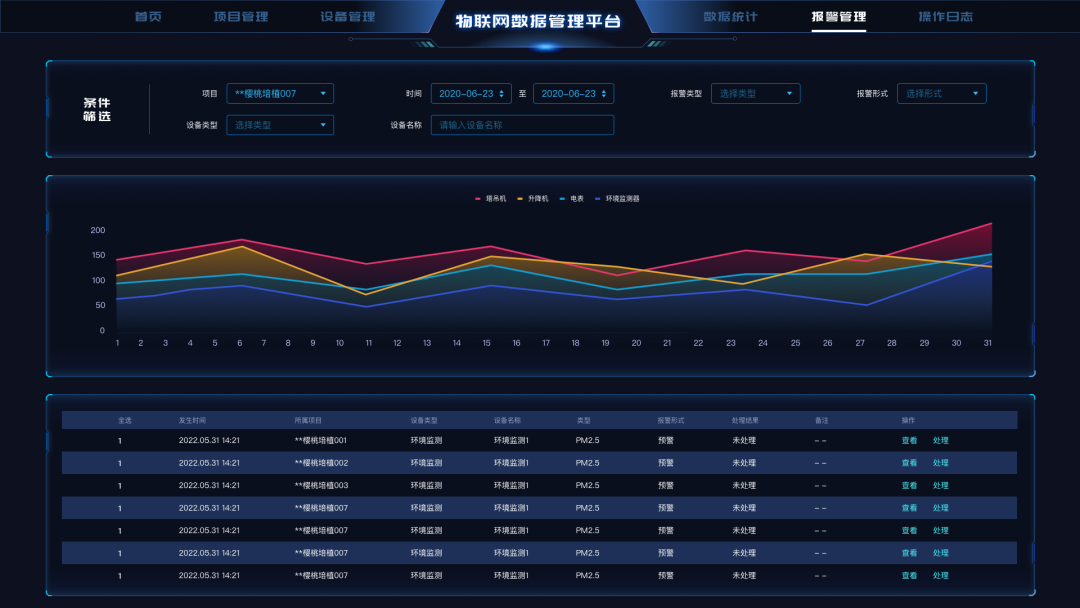Switch to the 项目管理 tab
The width and height of the screenshot is (1080, 608).
click(x=241, y=17)
